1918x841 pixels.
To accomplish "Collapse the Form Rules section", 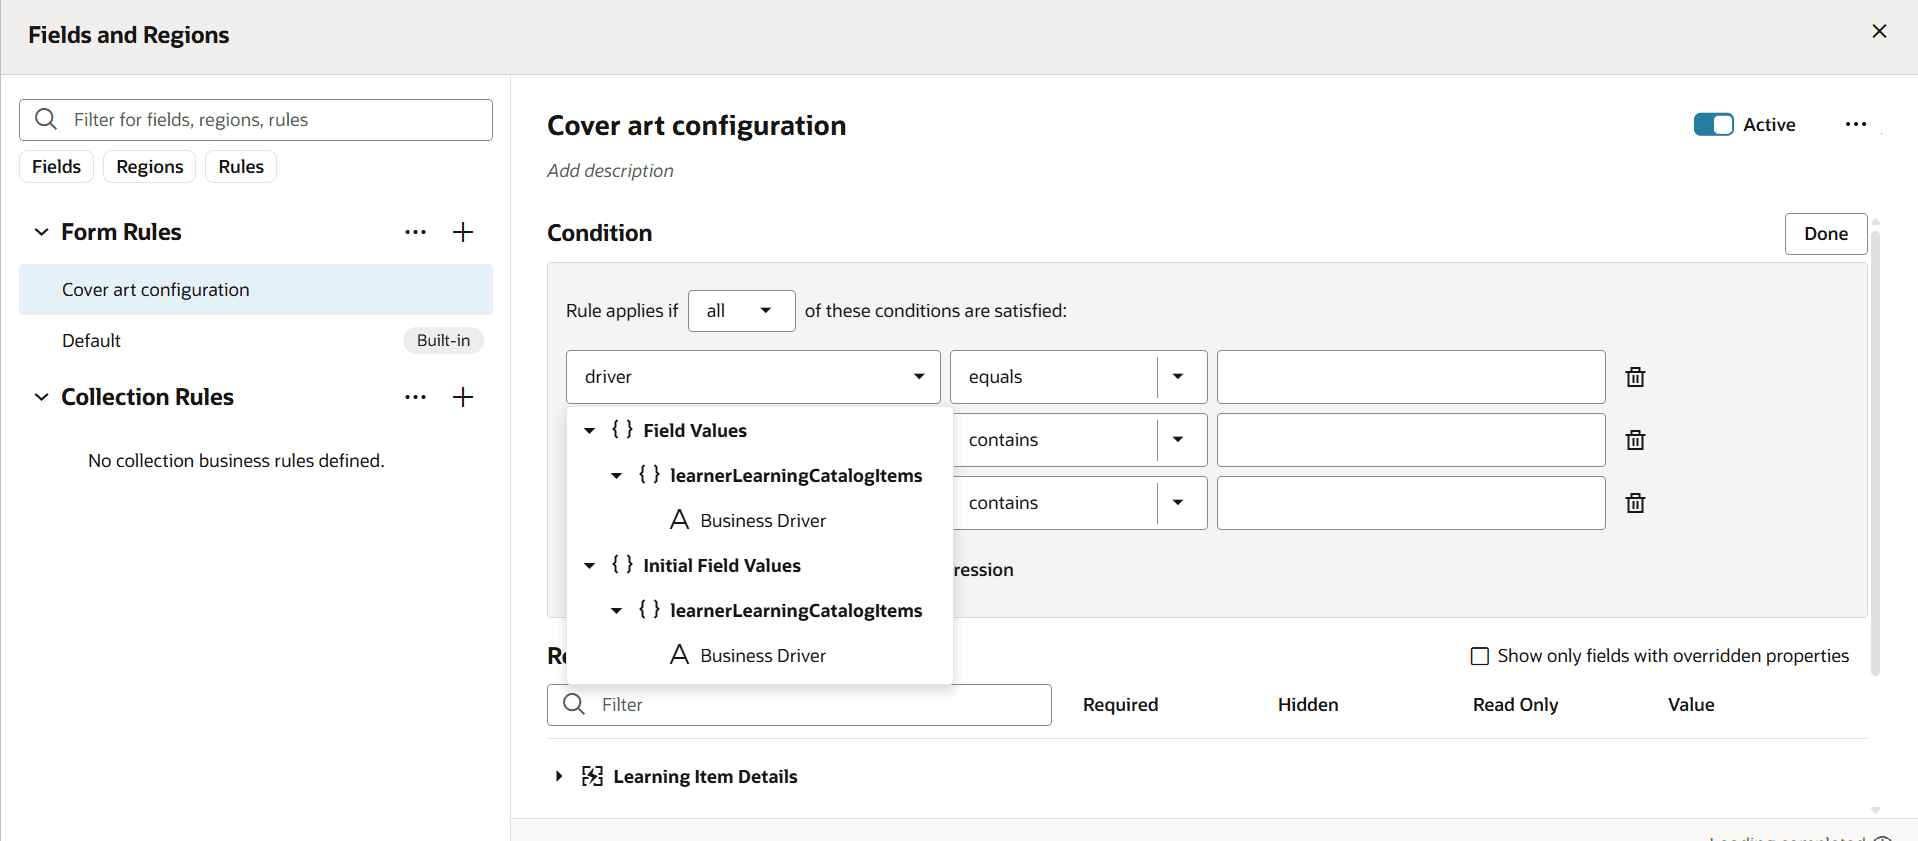I will (x=41, y=232).
